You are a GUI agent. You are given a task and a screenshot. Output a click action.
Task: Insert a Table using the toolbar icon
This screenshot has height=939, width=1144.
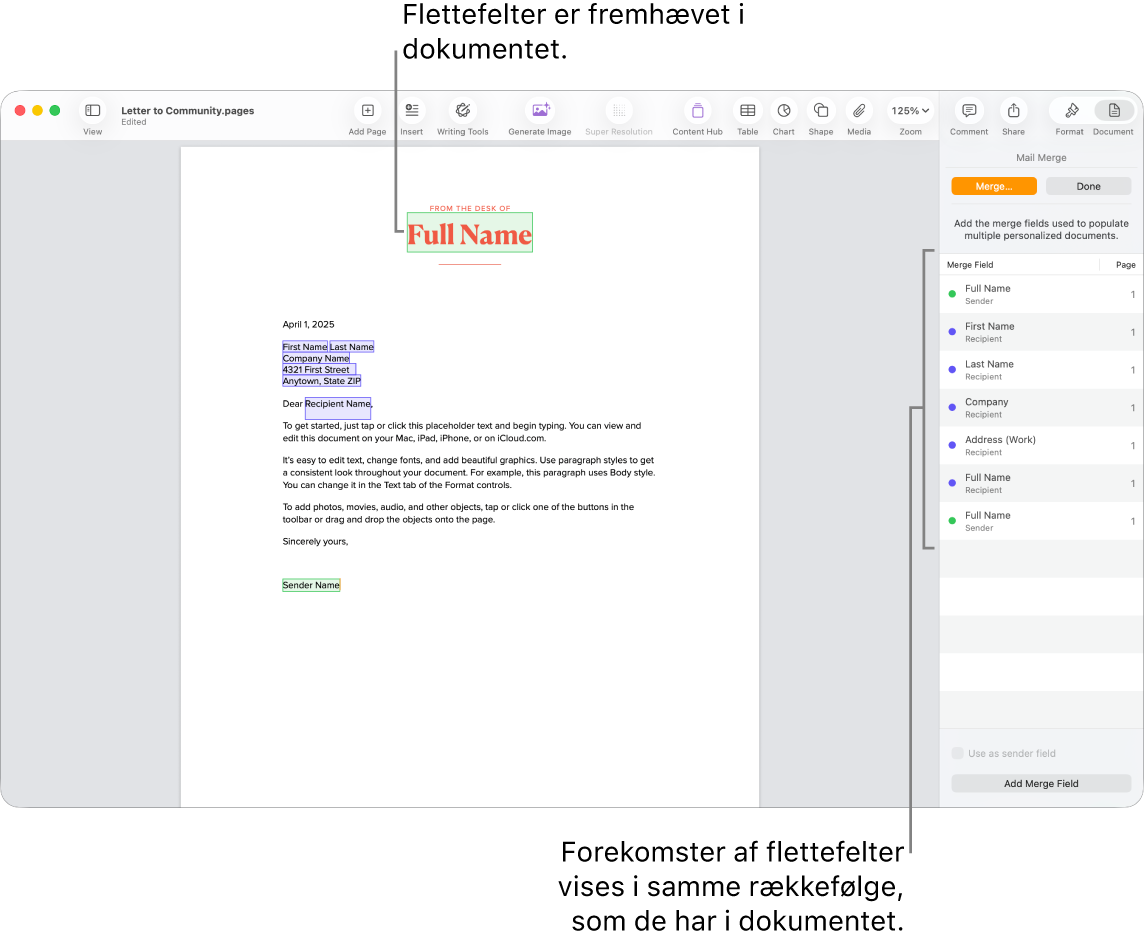pyautogui.click(x=747, y=110)
